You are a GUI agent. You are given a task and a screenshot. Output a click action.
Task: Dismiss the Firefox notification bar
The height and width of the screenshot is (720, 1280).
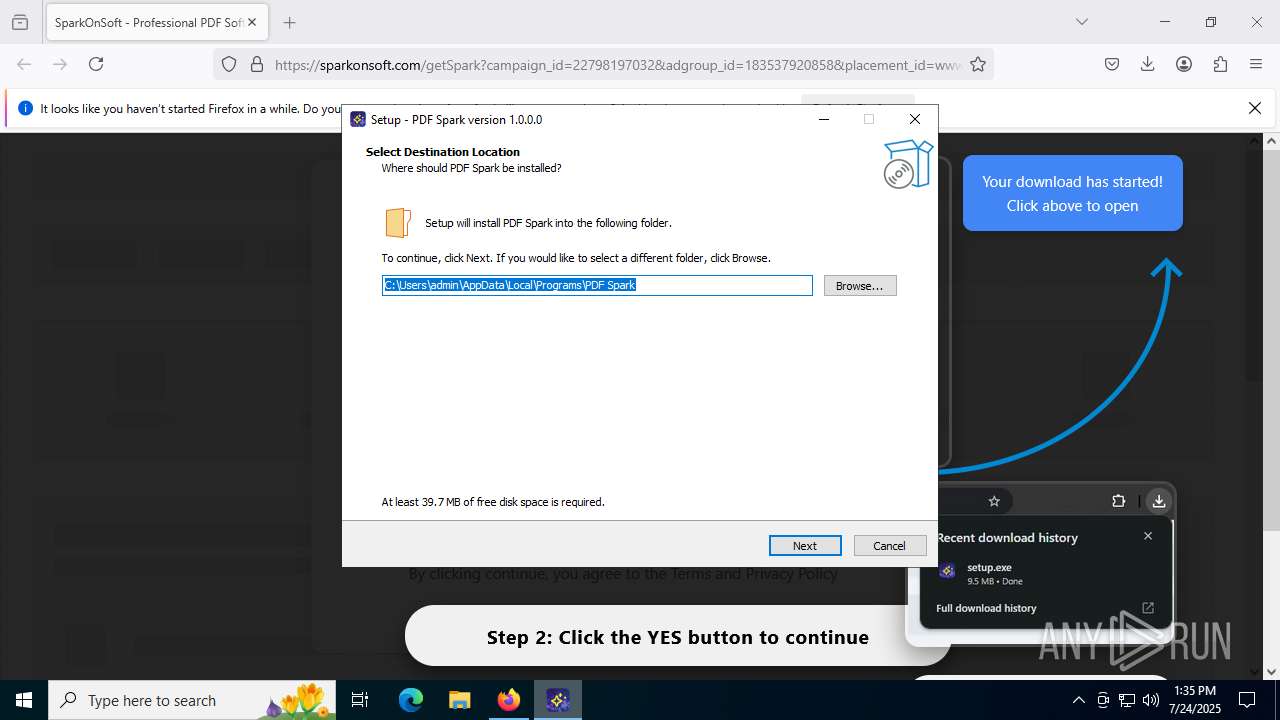(x=1255, y=108)
